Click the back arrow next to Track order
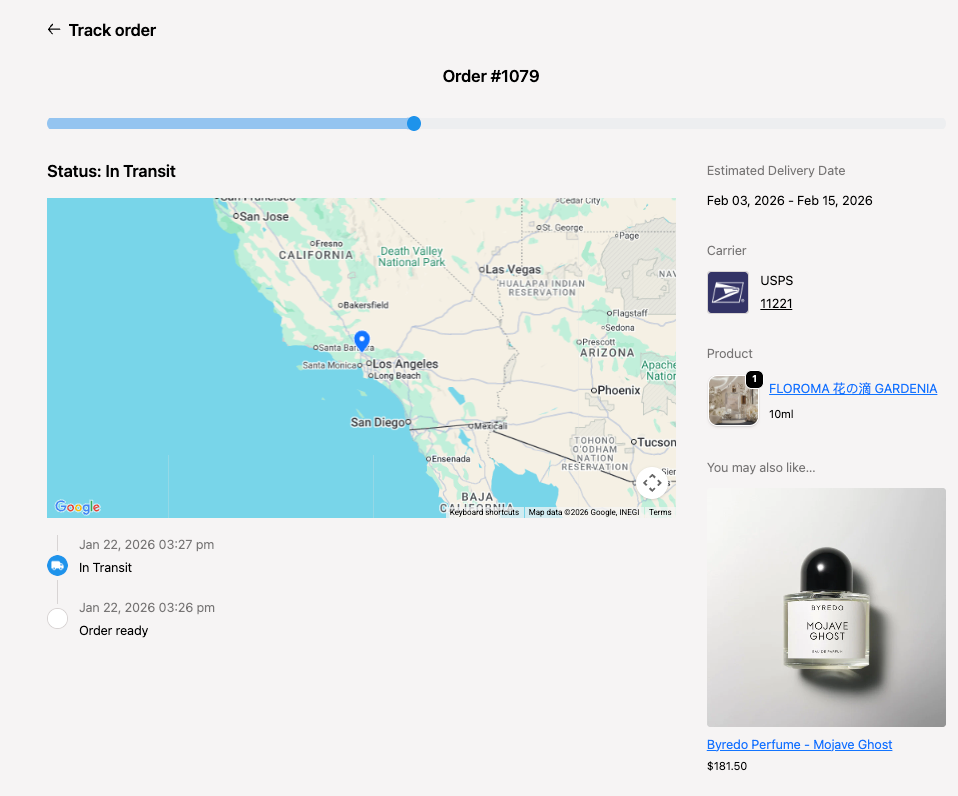Viewport: 958px width, 796px height. pyautogui.click(x=53, y=29)
